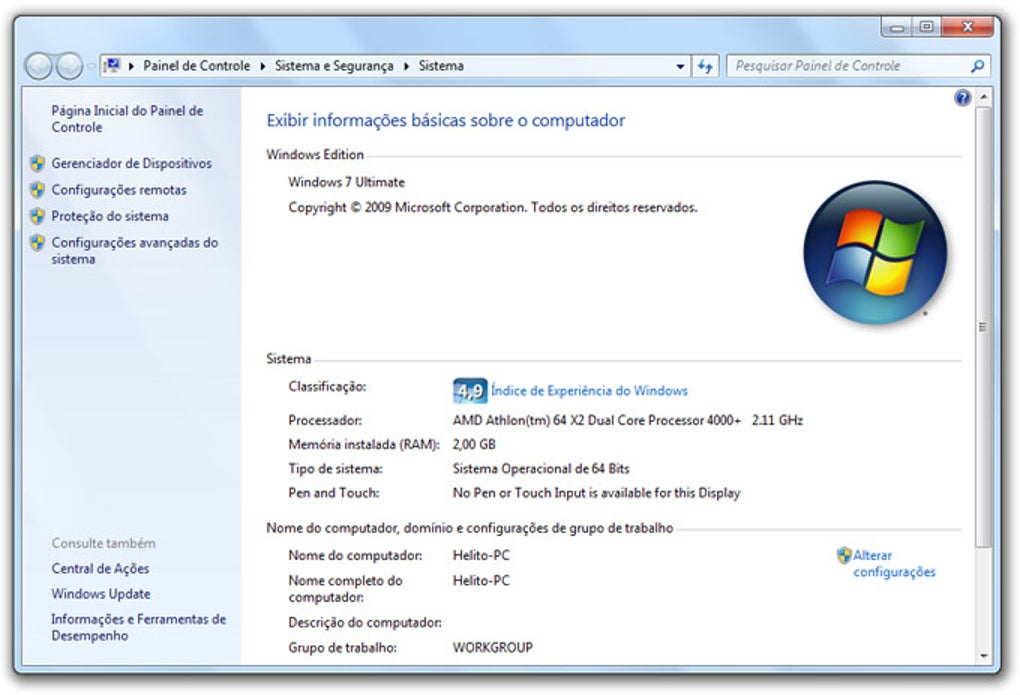Minimize the Sistema window
The height and width of the screenshot is (695, 1020).
pos(898,27)
